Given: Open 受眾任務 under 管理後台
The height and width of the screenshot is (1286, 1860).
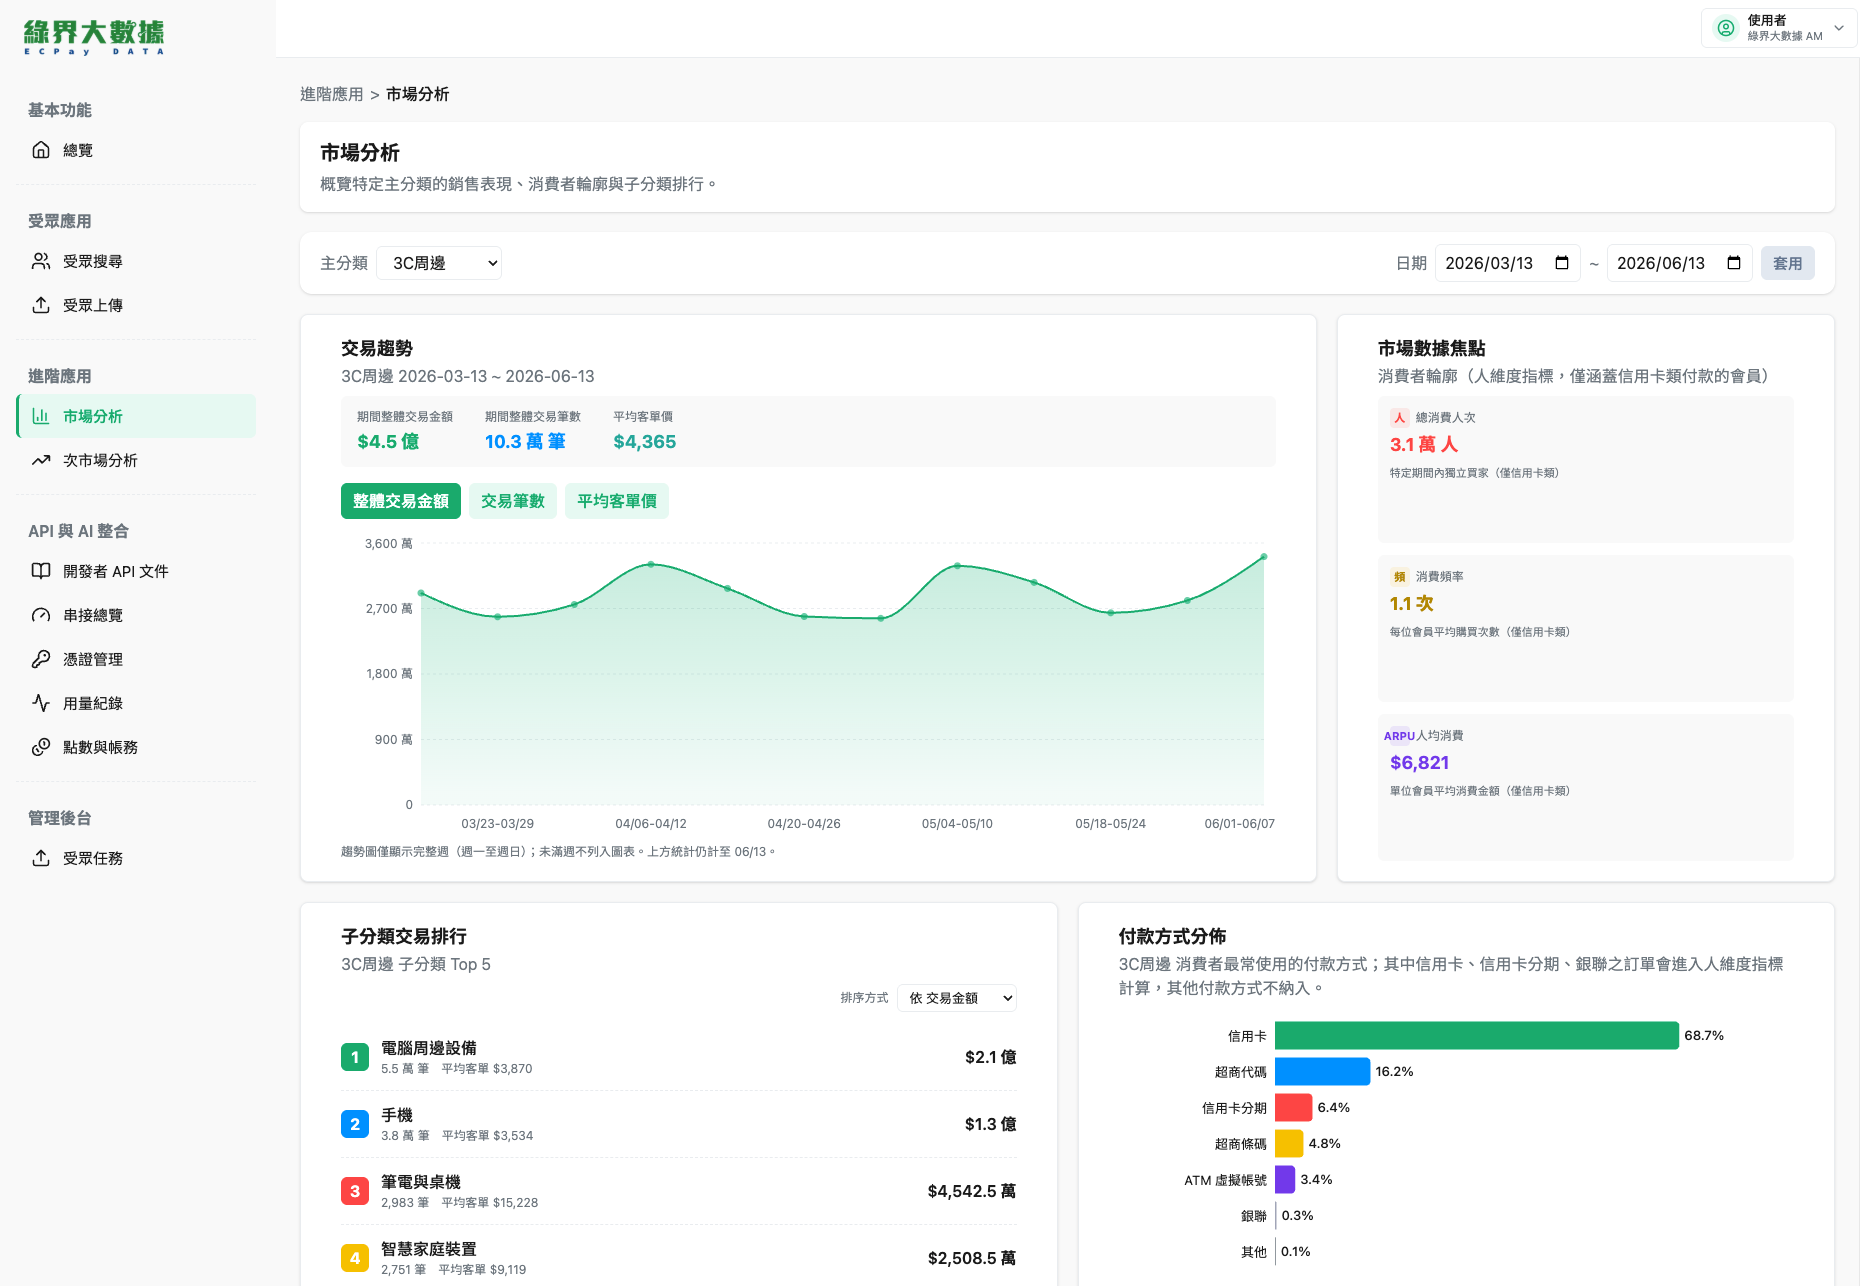Looking at the screenshot, I should (x=136, y=858).
